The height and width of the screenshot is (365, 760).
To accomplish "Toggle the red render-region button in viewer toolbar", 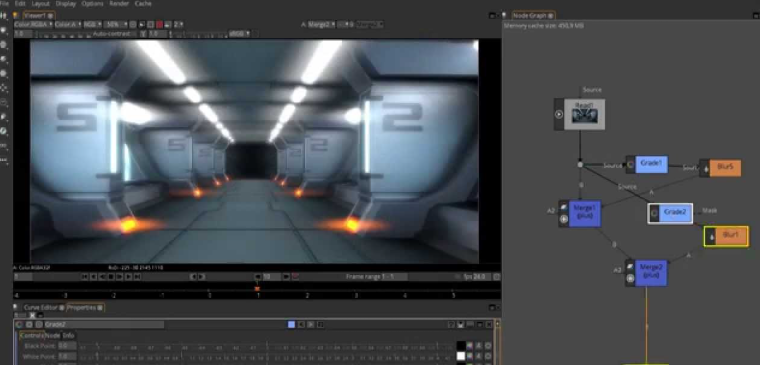I will 159,24.
